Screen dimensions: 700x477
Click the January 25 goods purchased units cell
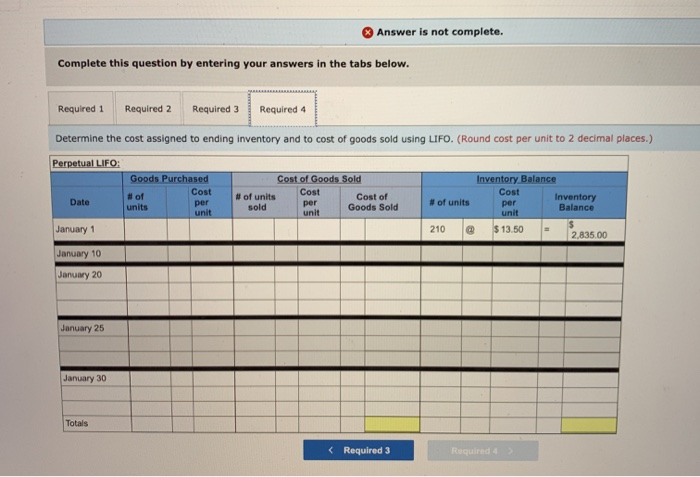click(x=149, y=328)
